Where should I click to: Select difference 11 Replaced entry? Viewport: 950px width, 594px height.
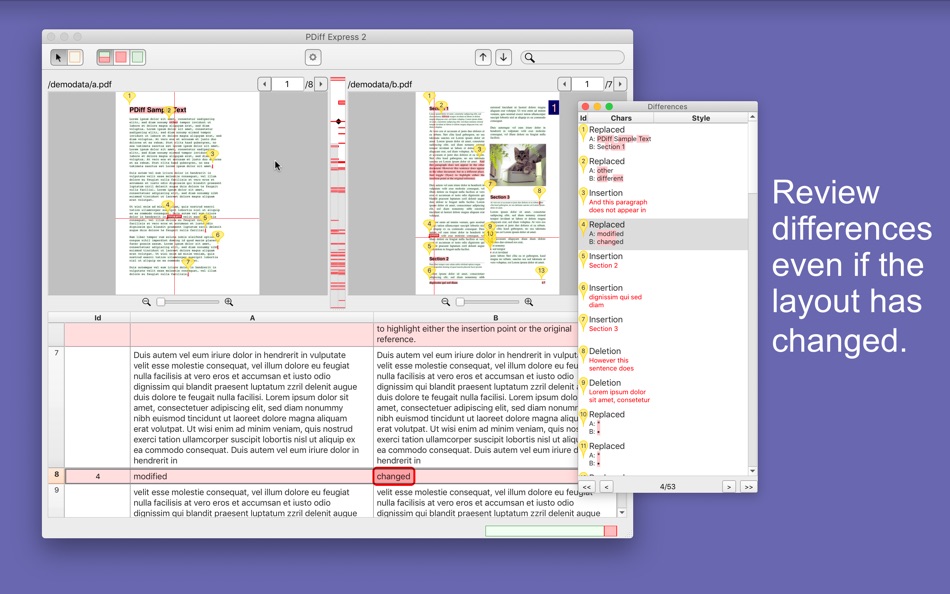(663, 454)
